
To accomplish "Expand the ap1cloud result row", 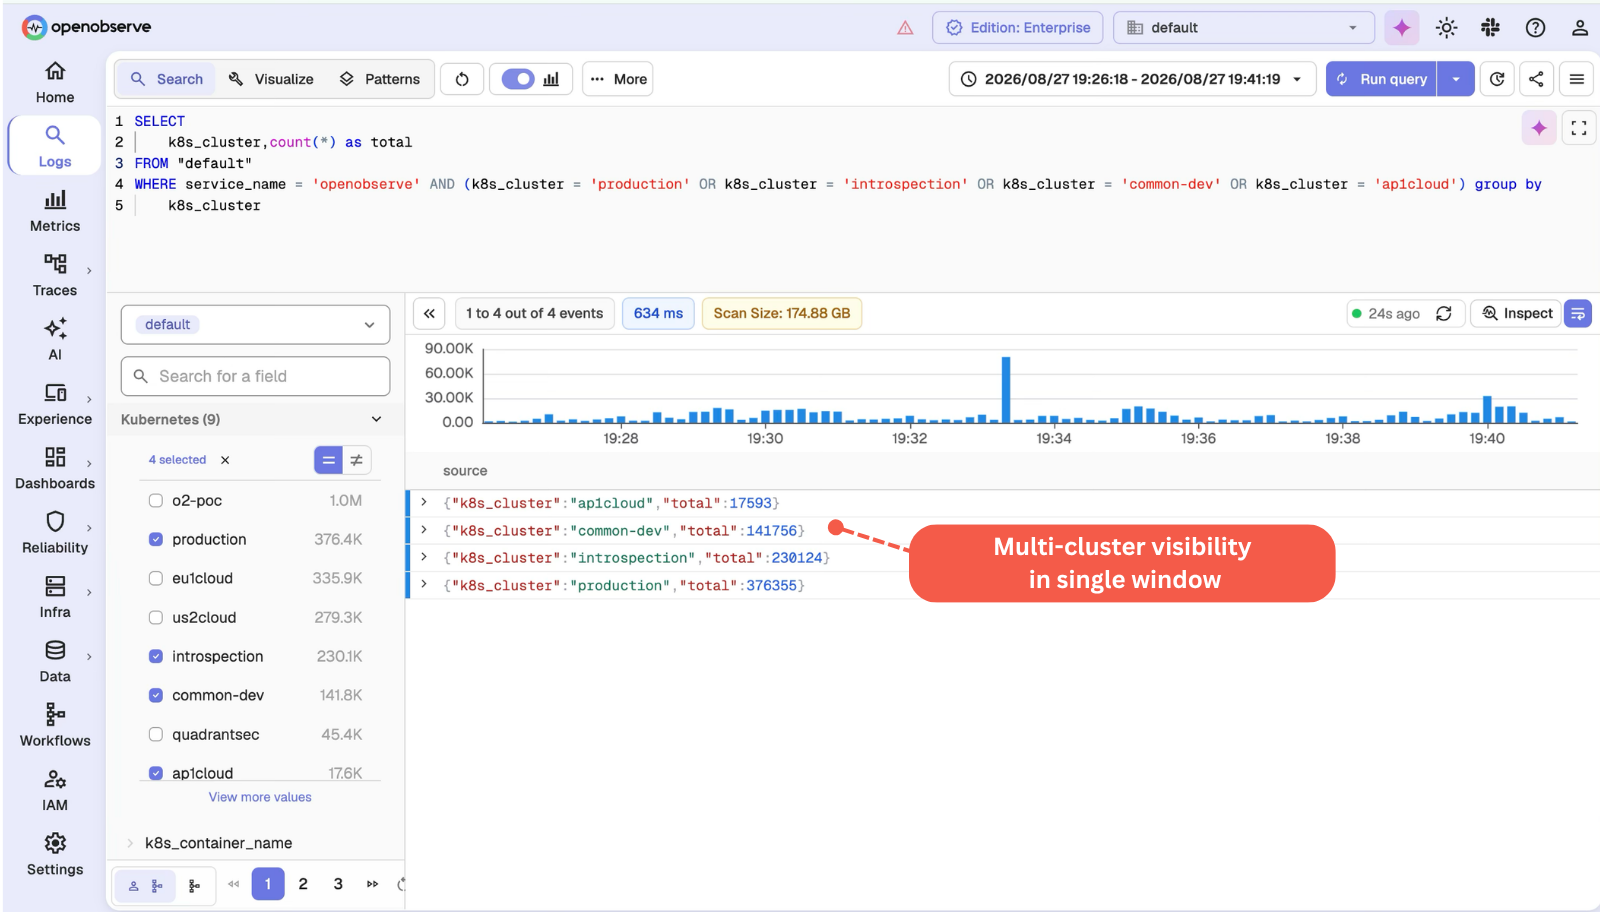I will pos(424,502).
